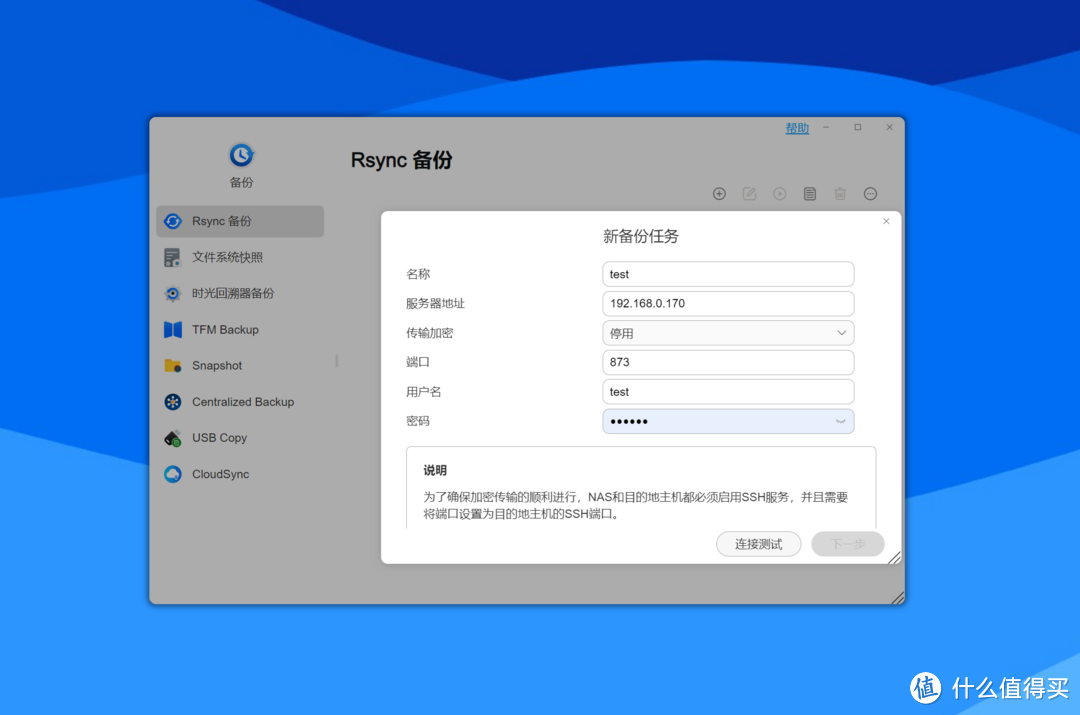This screenshot has height=715, width=1080.
Task: Click the add new backup task icon
Action: point(719,194)
